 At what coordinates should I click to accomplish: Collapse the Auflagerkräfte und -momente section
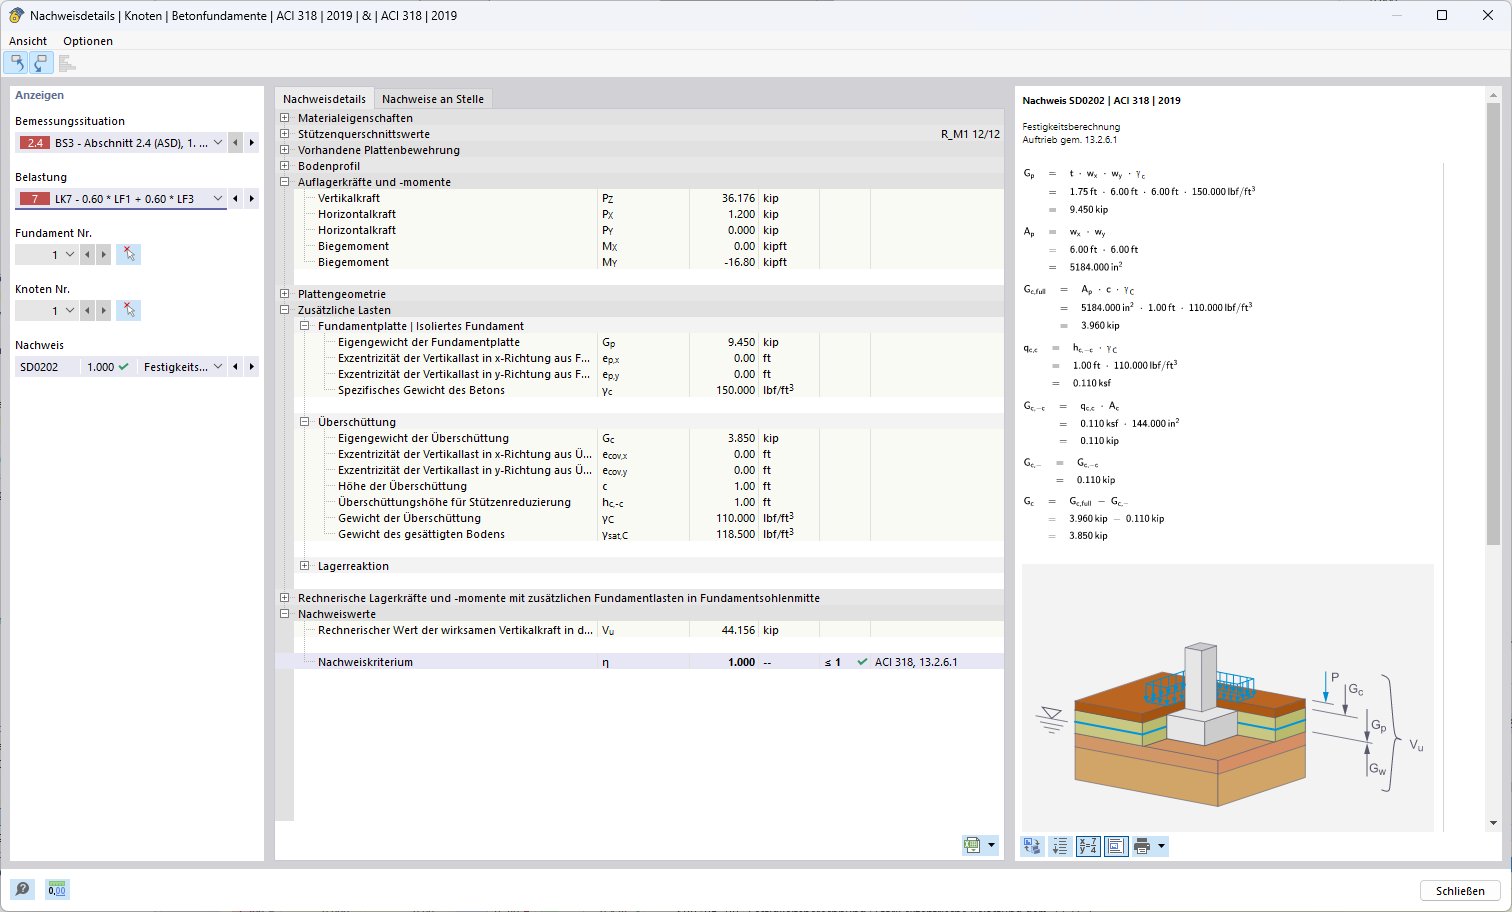click(284, 182)
